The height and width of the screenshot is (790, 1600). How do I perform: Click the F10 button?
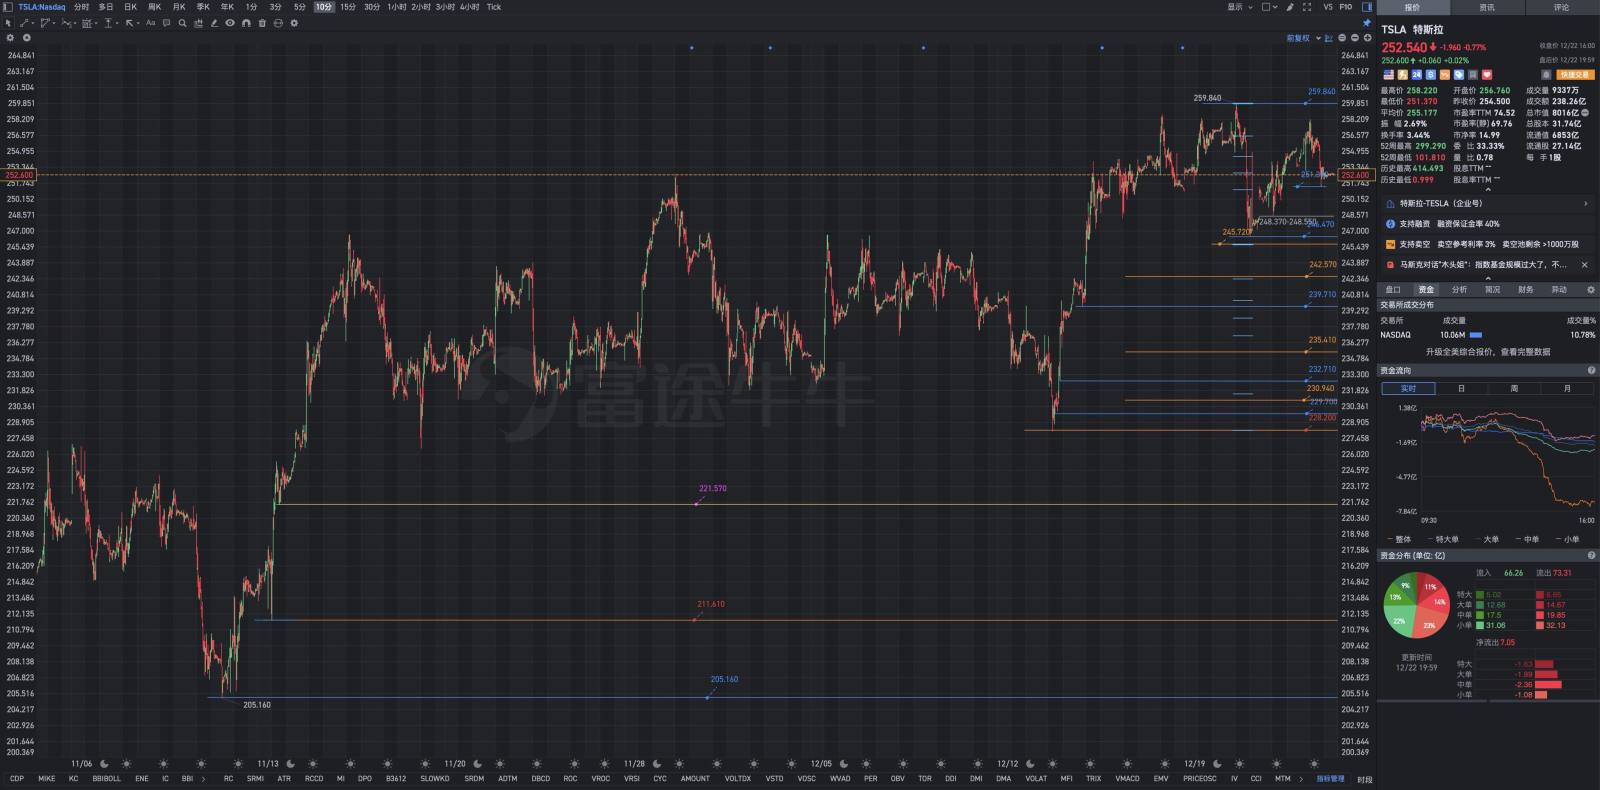pyautogui.click(x=1346, y=7)
